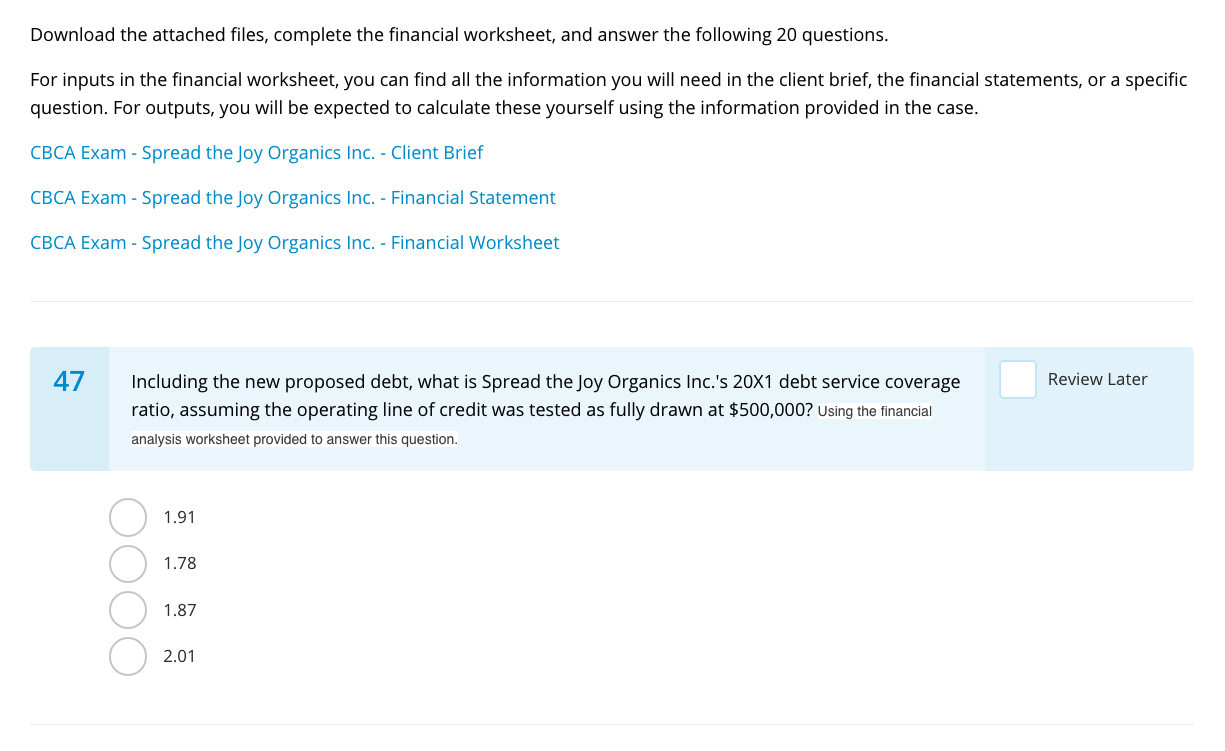Click the "Review Later" label text

point(1097,380)
